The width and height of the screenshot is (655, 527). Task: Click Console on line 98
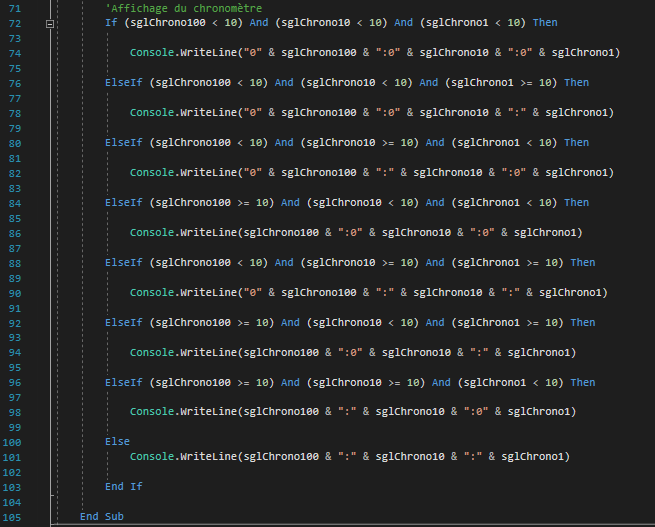[x=152, y=412]
